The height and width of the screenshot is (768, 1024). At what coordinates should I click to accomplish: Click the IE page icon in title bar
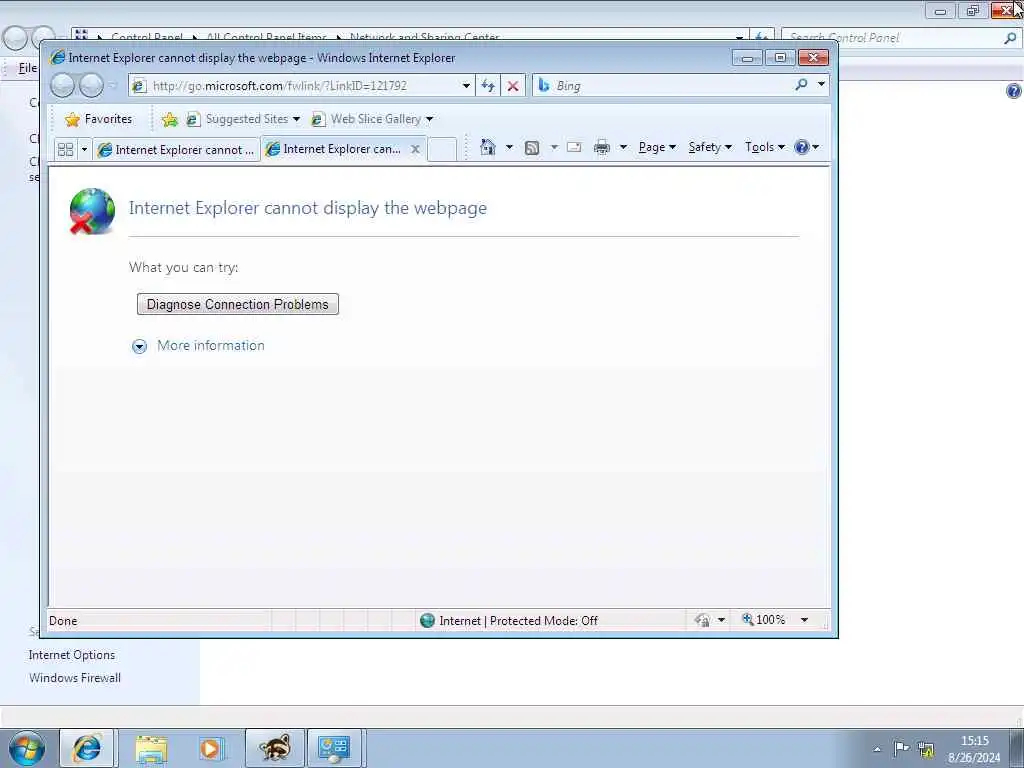57,57
